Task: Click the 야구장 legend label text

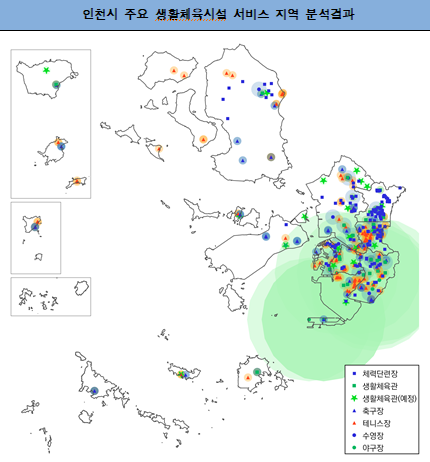Action: click(x=373, y=447)
